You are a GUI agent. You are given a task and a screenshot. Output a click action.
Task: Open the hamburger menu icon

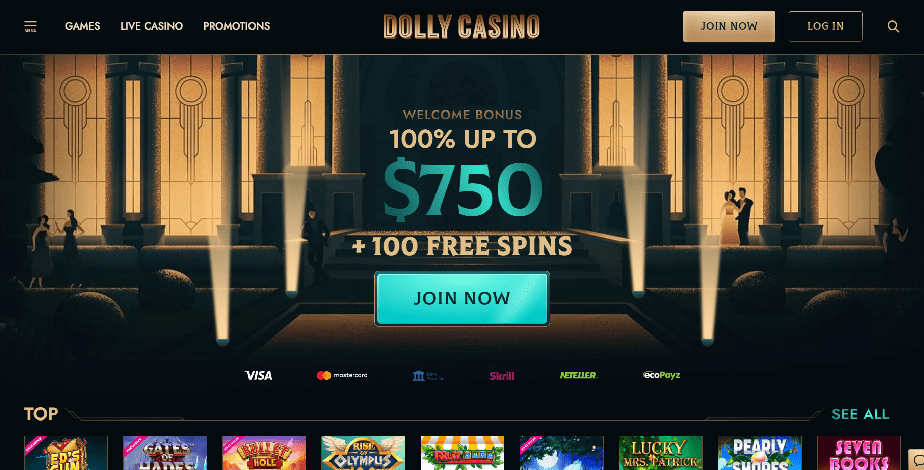coord(31,26)
